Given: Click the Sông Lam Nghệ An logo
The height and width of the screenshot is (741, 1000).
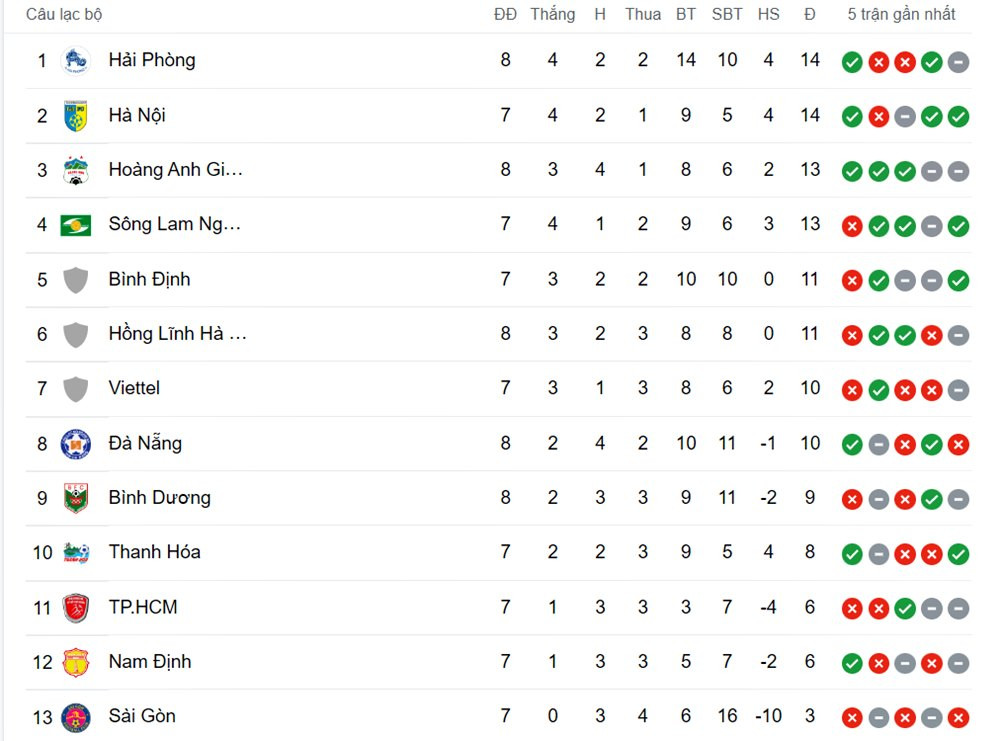Looking at the screenshot, I should click(x=75, y=225).
